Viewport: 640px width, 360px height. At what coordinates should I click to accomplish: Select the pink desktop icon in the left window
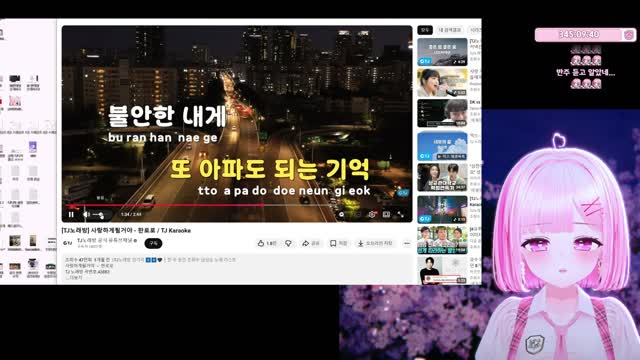15,102
